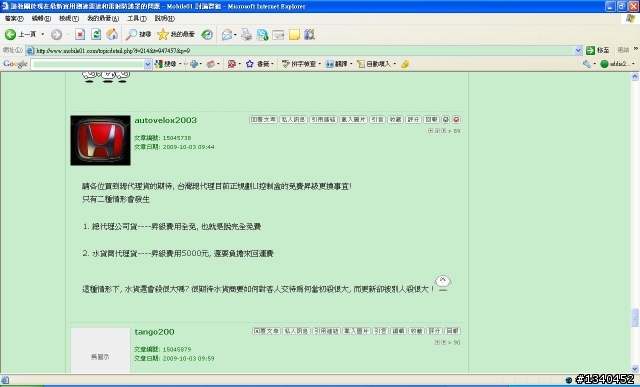
Task: Open the Edit (編輯) menu
Action: point(41,18)
